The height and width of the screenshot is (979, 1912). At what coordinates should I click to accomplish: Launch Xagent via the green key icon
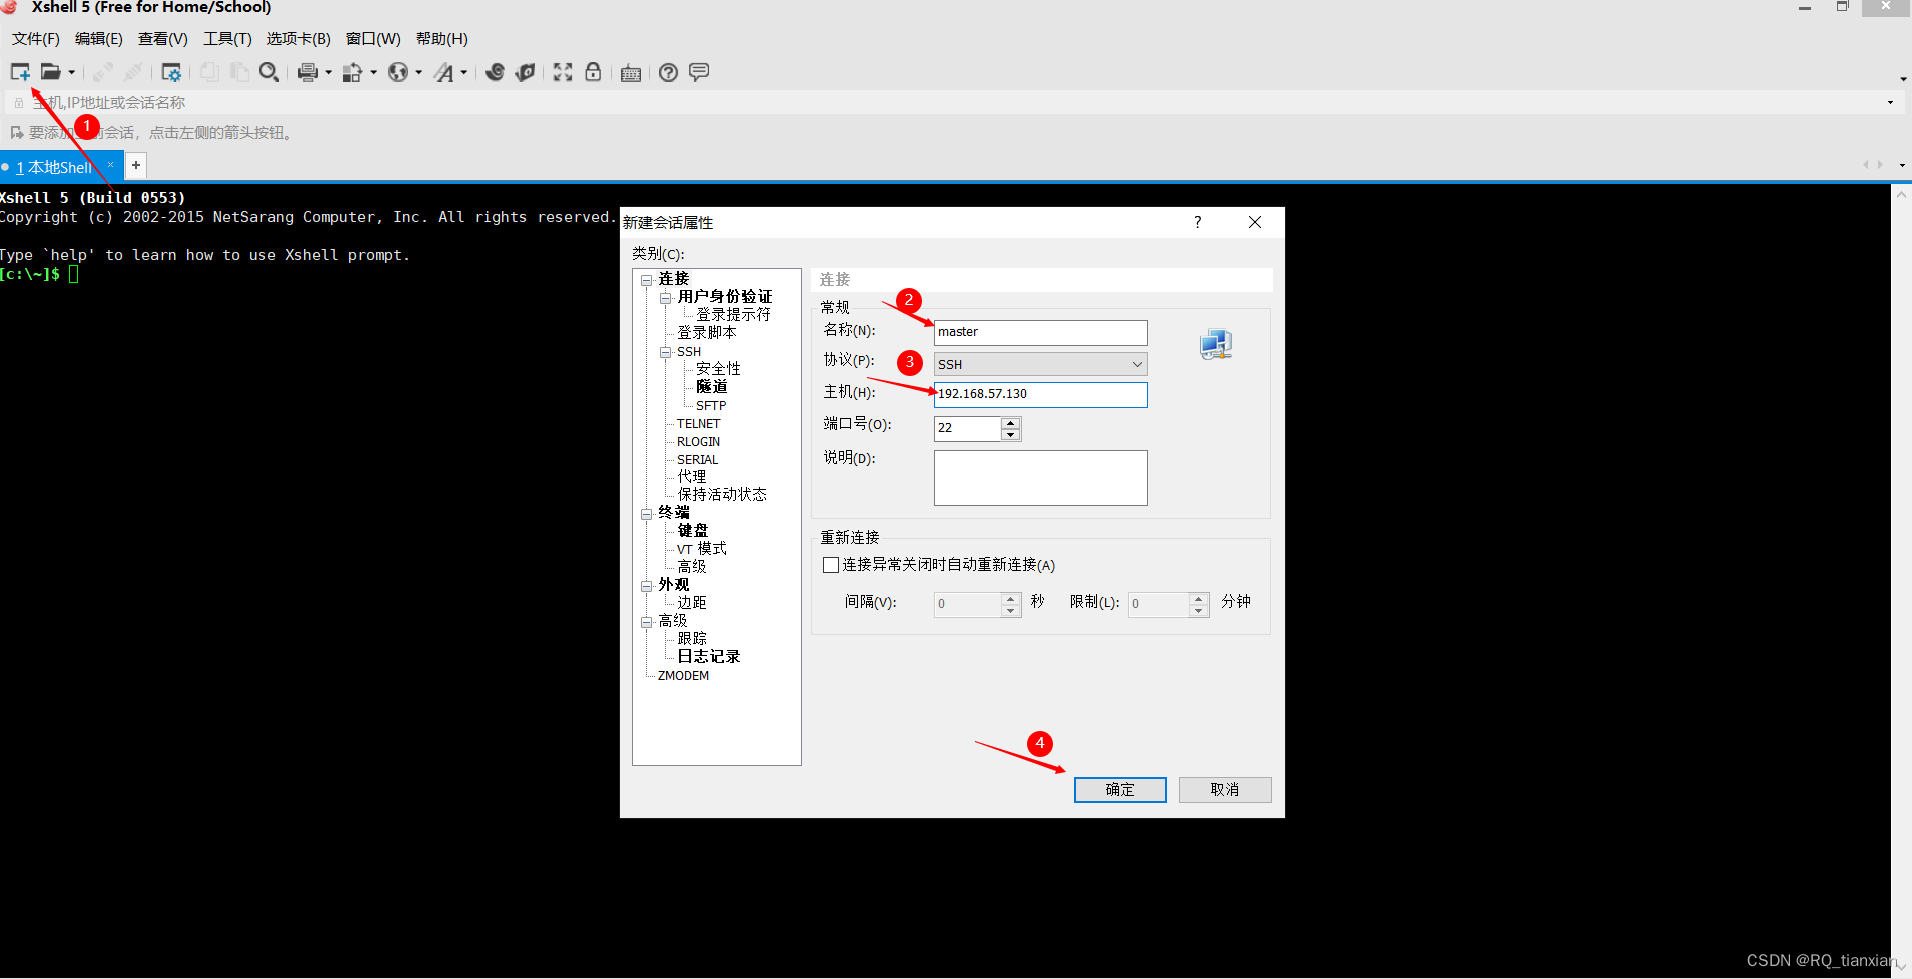pyautogui.click(x=525, y=72)
